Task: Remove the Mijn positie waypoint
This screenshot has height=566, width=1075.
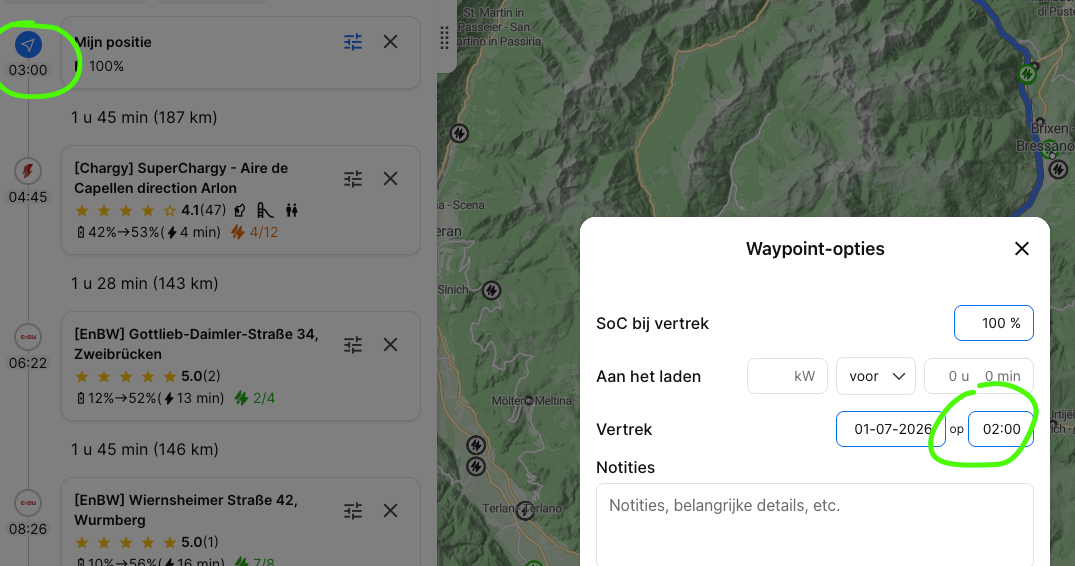Action: point(391,42)
